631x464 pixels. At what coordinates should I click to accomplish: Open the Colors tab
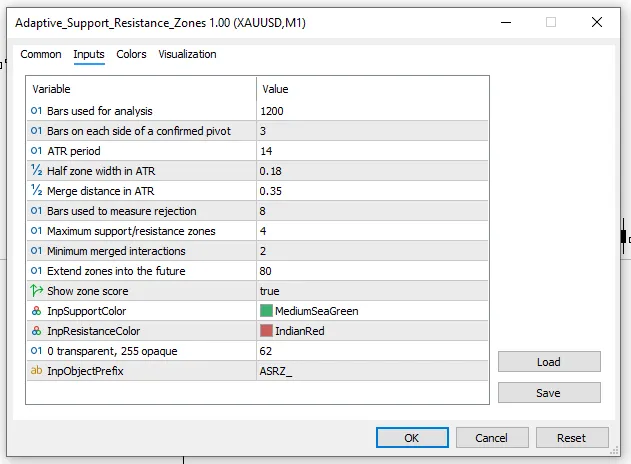(131, 54)
